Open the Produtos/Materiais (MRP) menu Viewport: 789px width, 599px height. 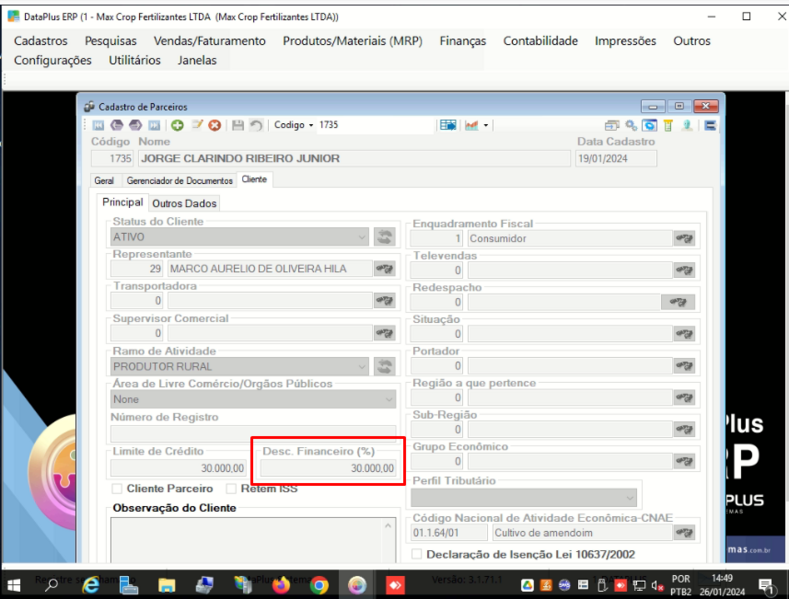pyautogui.click(x=353, y=41)
